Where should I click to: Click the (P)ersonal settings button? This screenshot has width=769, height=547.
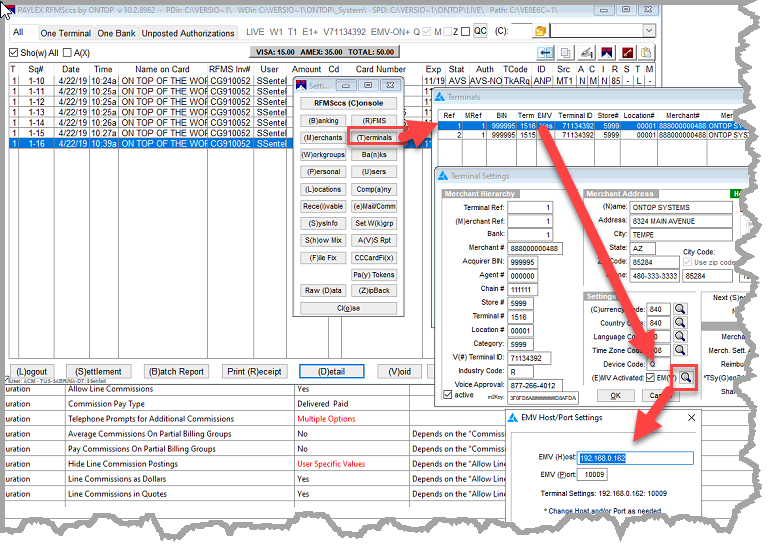click(x=323, y=172)
